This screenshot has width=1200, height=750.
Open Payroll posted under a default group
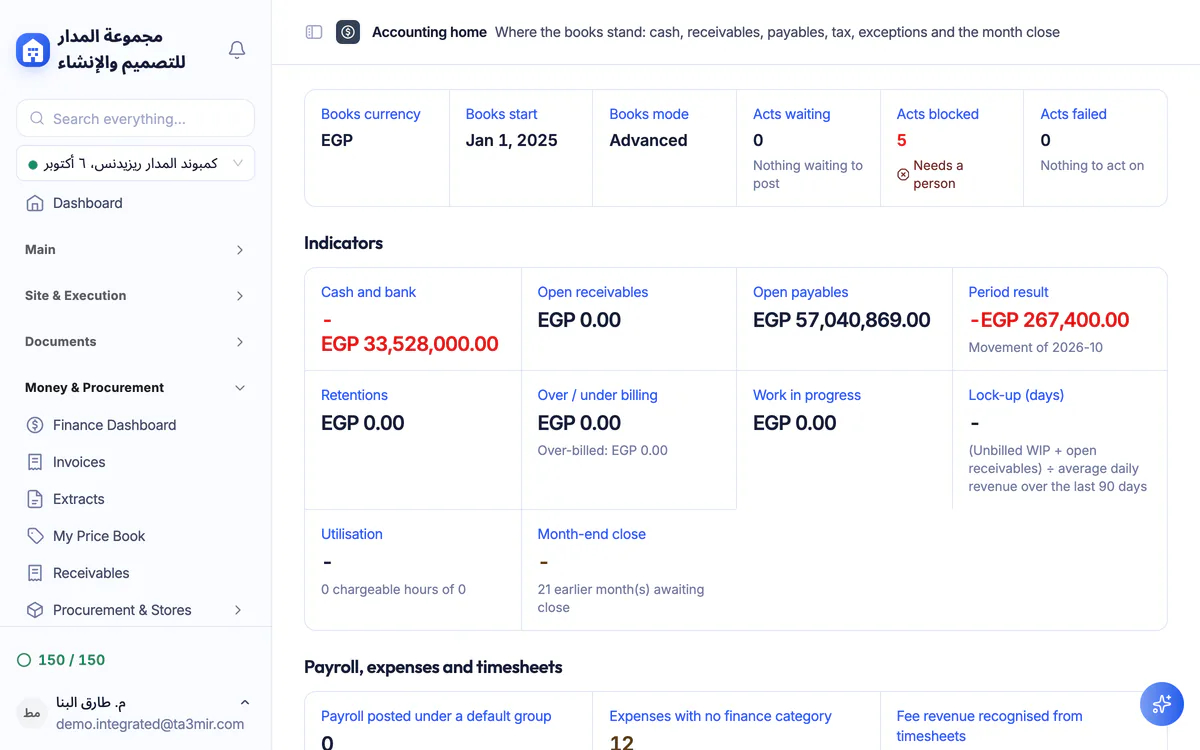click(x=435, y=716)
